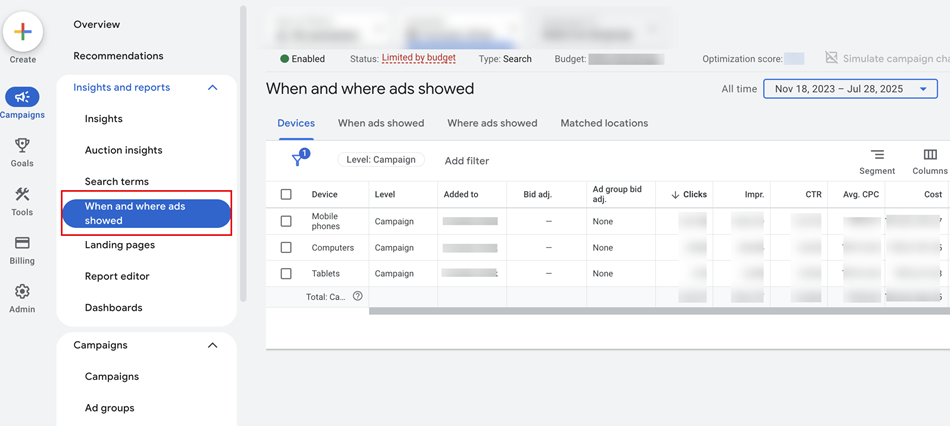Open Dashboards in the sidebar
950x426 pixels.
click(113, 308)
